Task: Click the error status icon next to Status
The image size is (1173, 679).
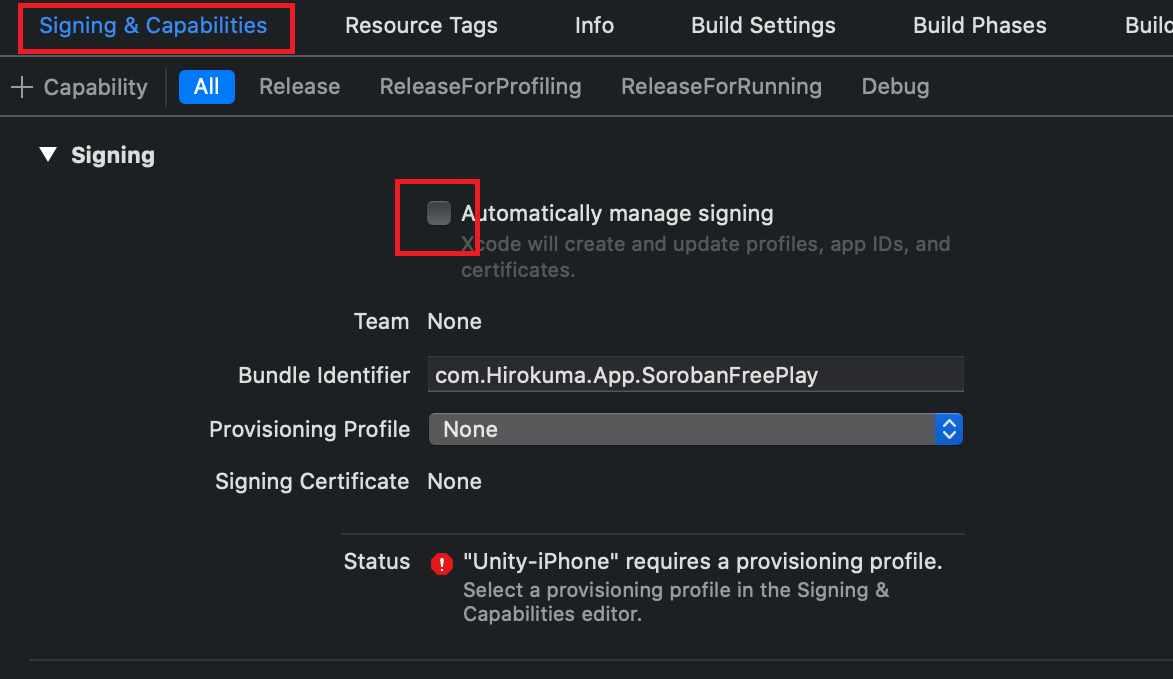Action: [x=441, y=563]
